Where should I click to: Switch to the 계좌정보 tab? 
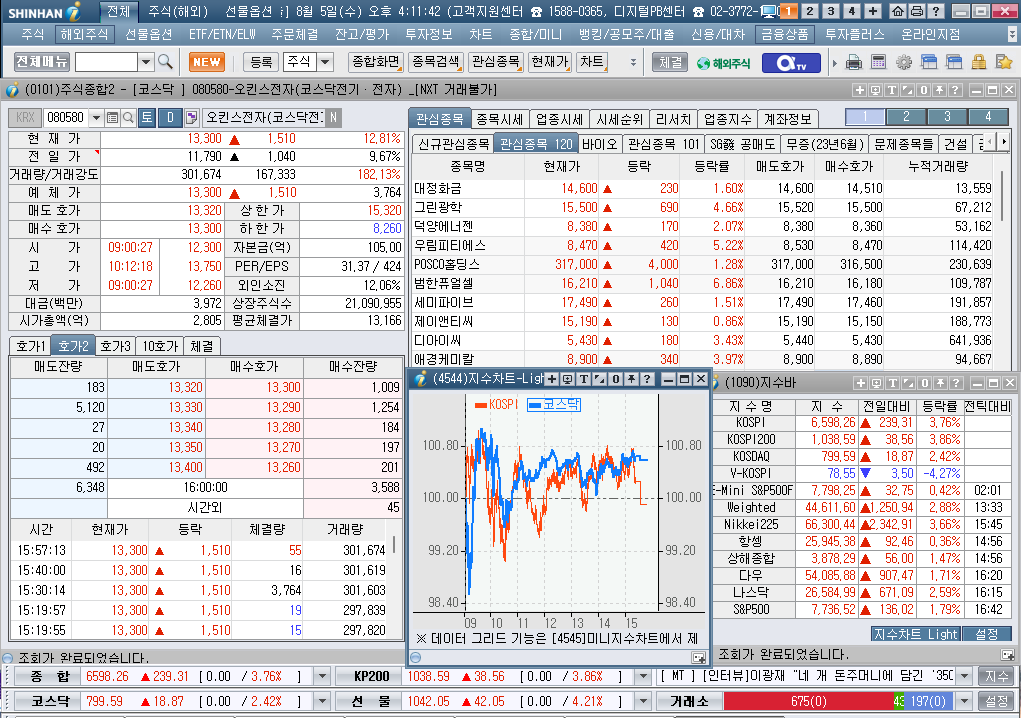tap(788, 119)
